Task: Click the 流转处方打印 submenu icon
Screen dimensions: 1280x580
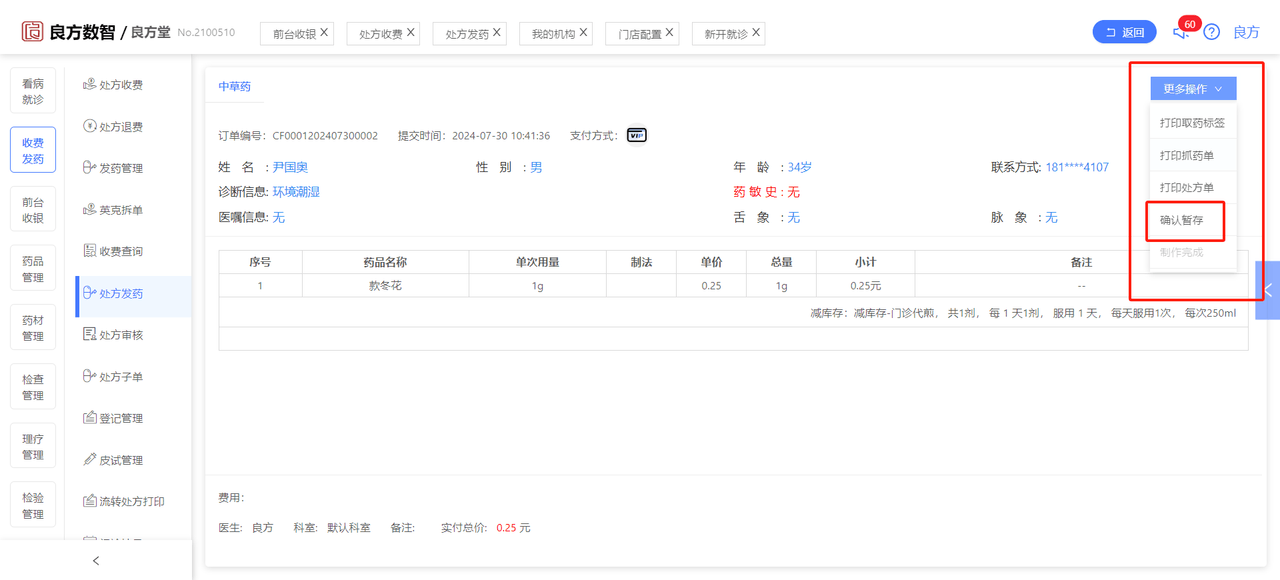Action: click(x=89, y=501)
